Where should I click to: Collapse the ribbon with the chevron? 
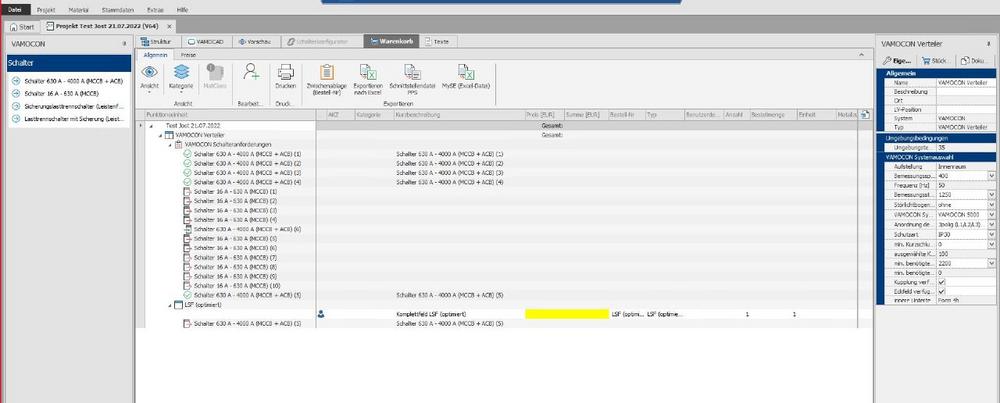click(862, 55)
